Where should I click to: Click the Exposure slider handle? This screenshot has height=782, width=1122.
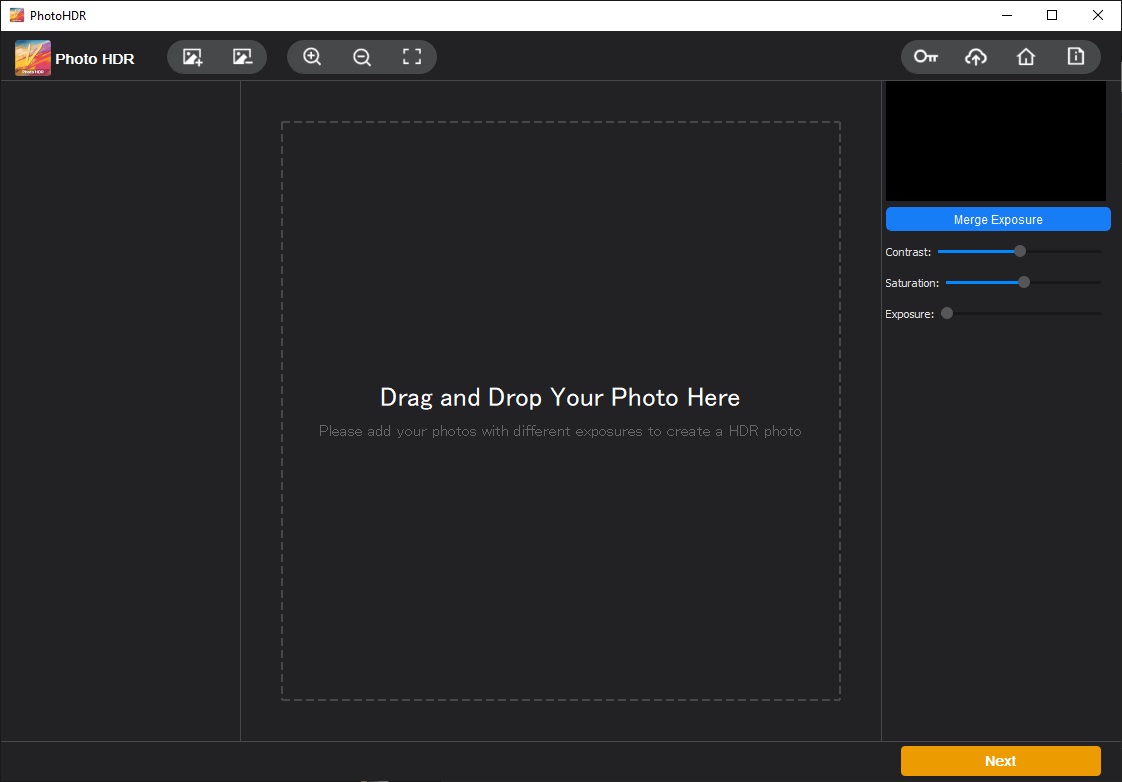[x=947, y=313]
